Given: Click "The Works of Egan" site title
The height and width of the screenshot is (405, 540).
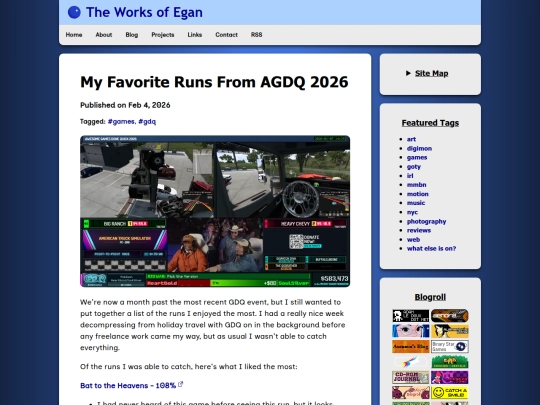Looking at the screenshot, I should [x=144, y=12].
